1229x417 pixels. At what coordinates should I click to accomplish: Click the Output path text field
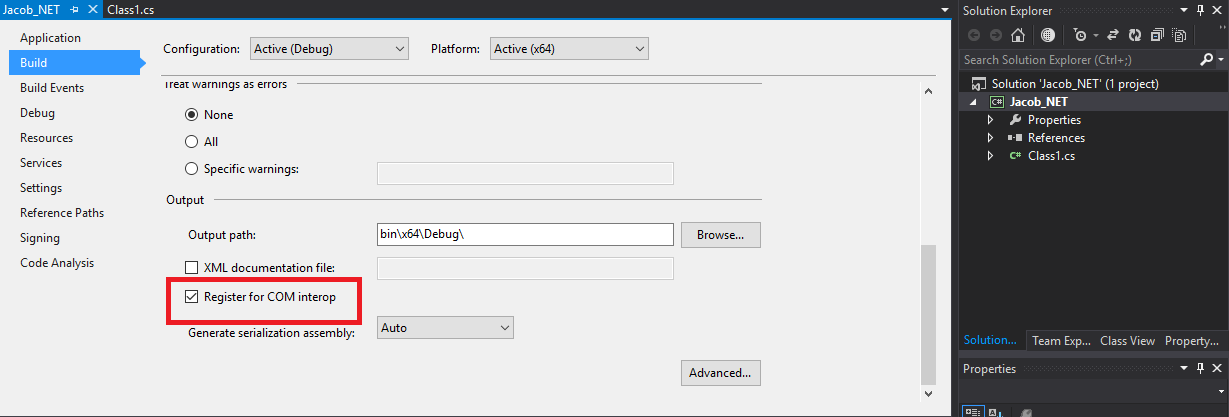524,235
